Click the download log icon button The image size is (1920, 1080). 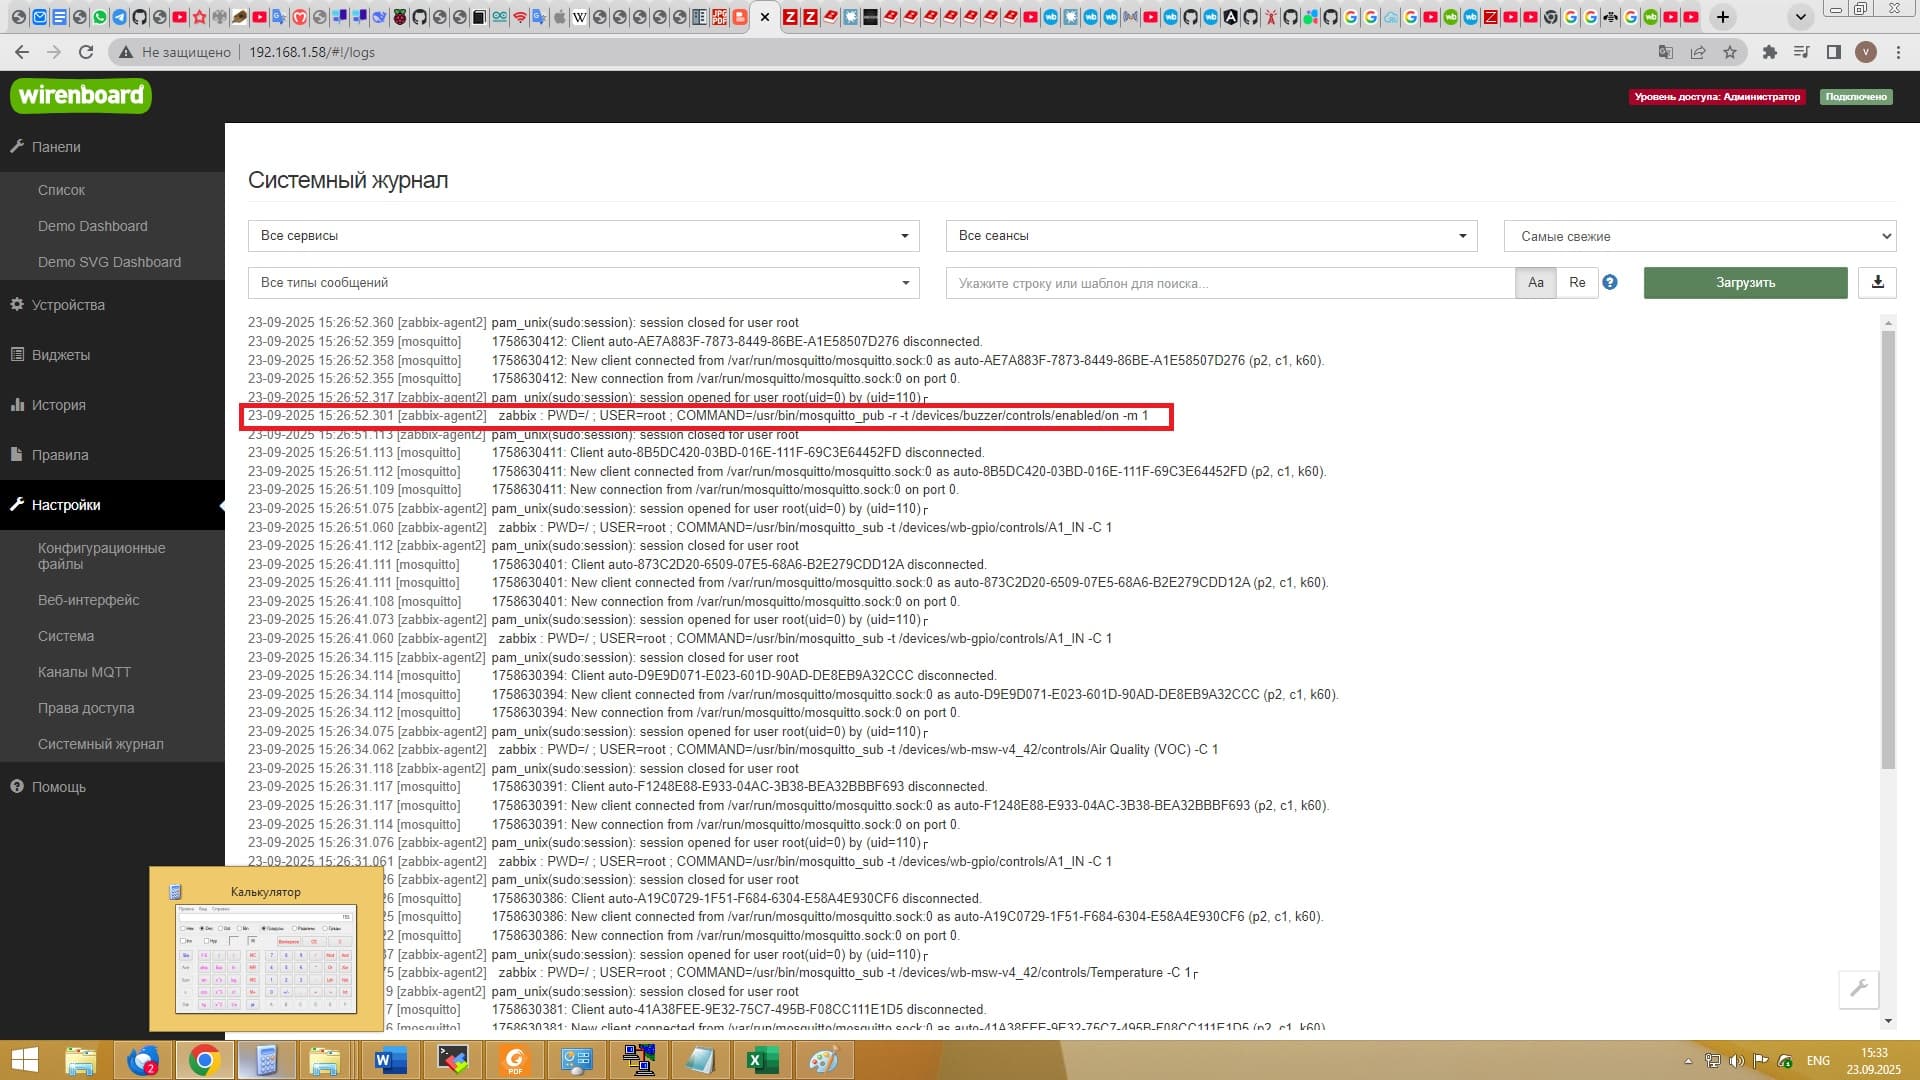coord(1877,282)
